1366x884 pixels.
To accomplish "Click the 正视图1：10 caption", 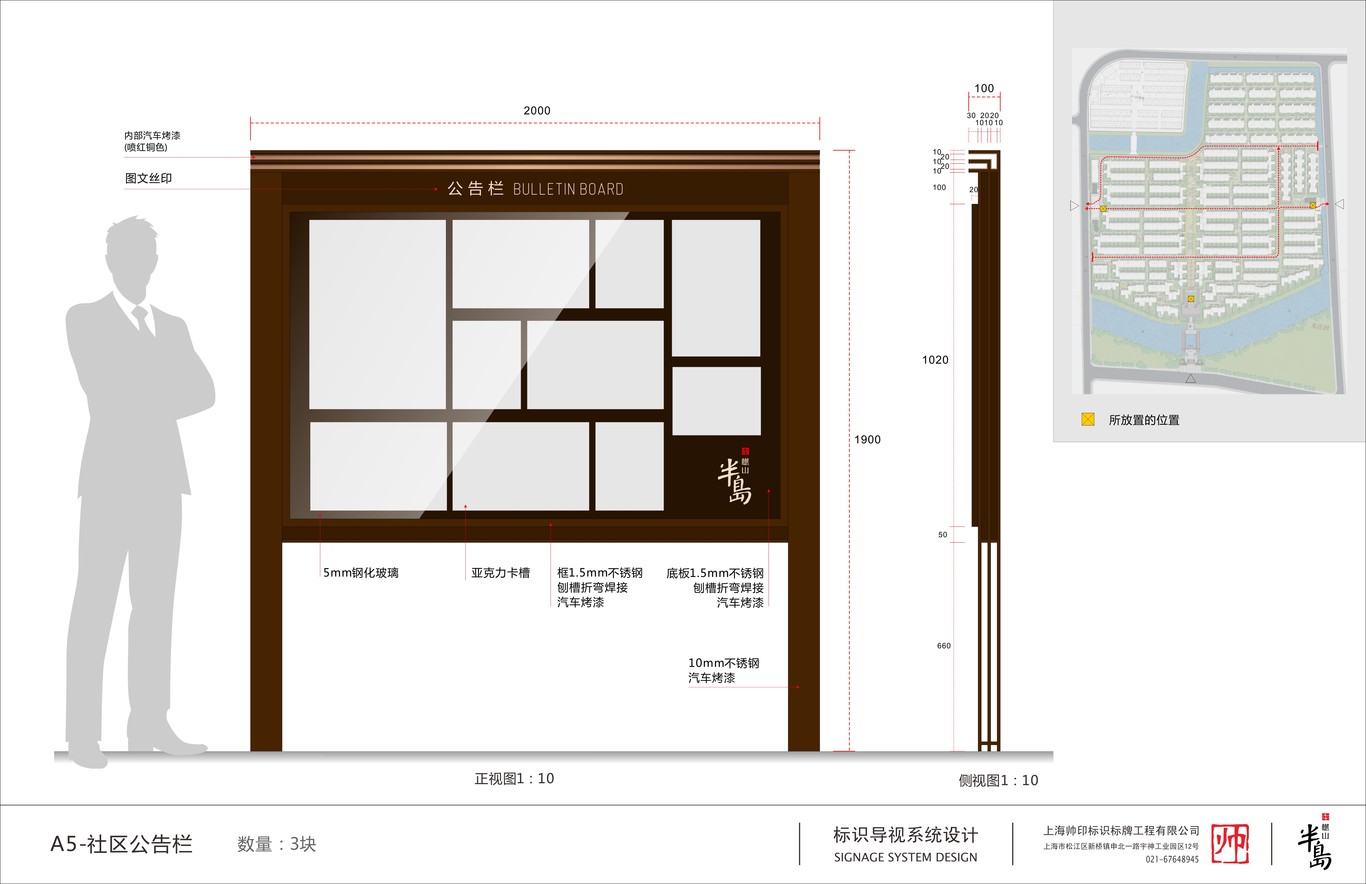I will [x=514, y=778].
